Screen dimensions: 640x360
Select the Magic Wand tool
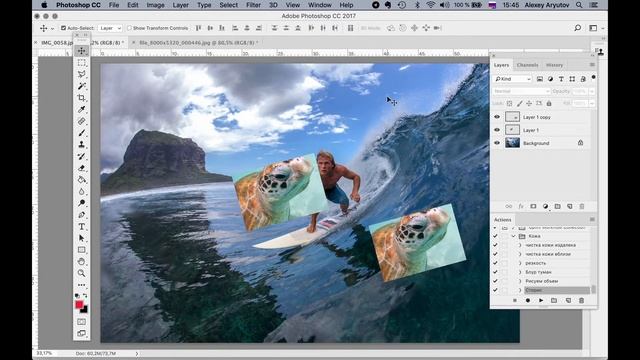pyautogui.click(x=82, y=86)
